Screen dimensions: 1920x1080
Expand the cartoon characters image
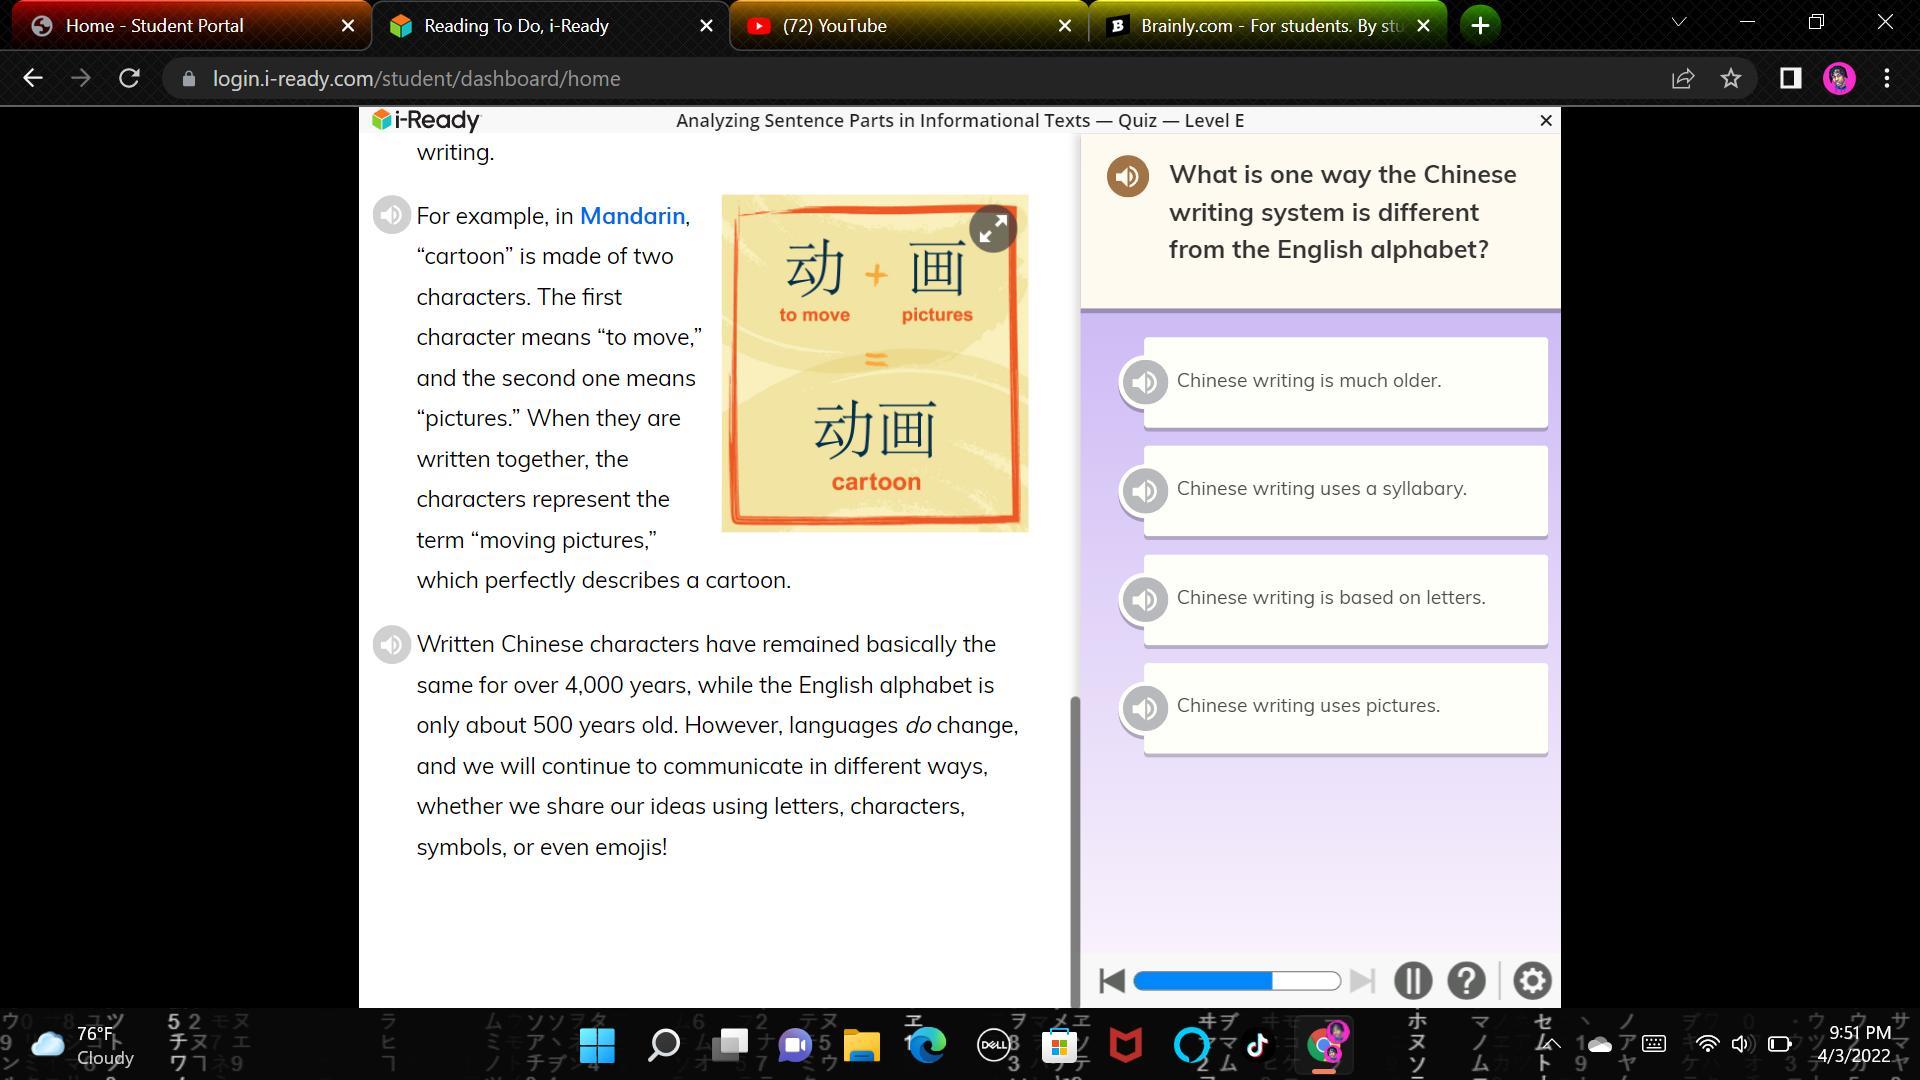coord(992,229)
